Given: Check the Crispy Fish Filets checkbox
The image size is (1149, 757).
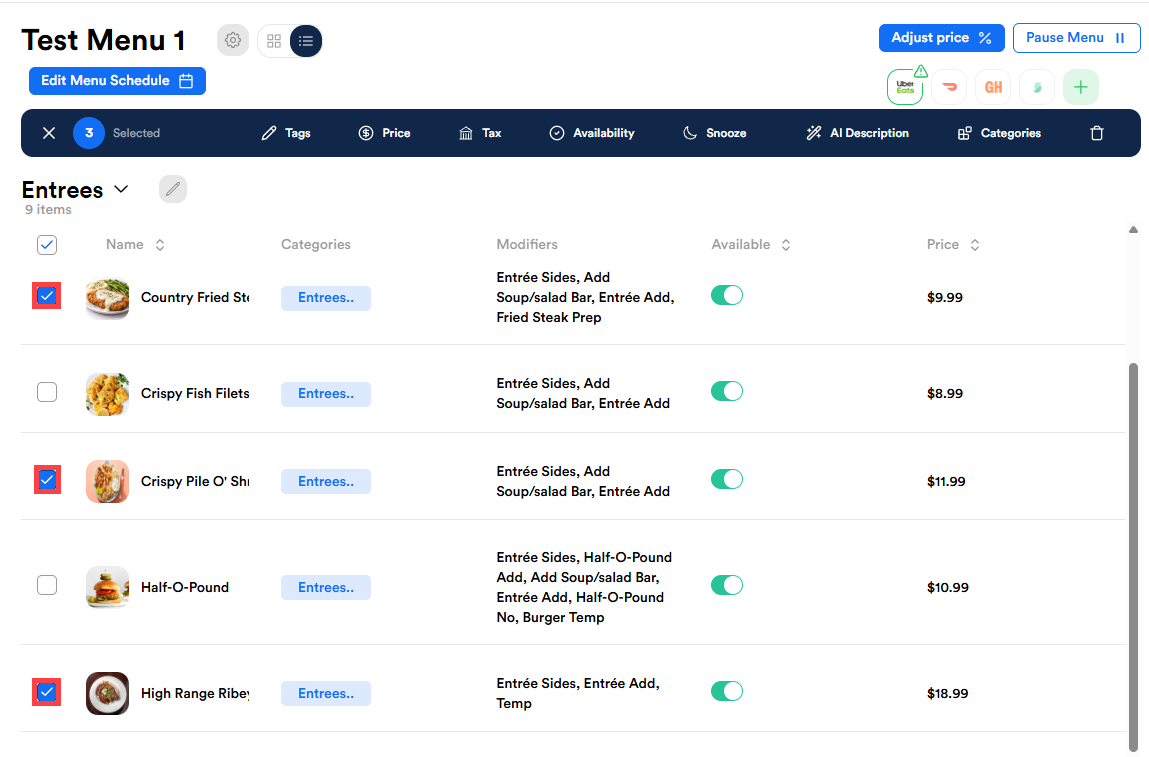Looking at the screenshot, I should click(47, 392).
